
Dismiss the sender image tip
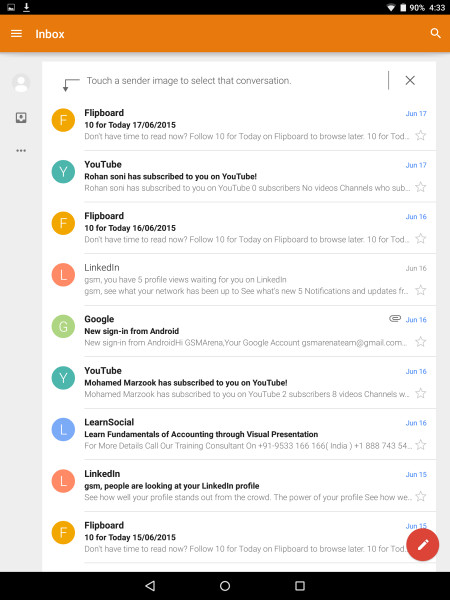(x=410, y=80)
